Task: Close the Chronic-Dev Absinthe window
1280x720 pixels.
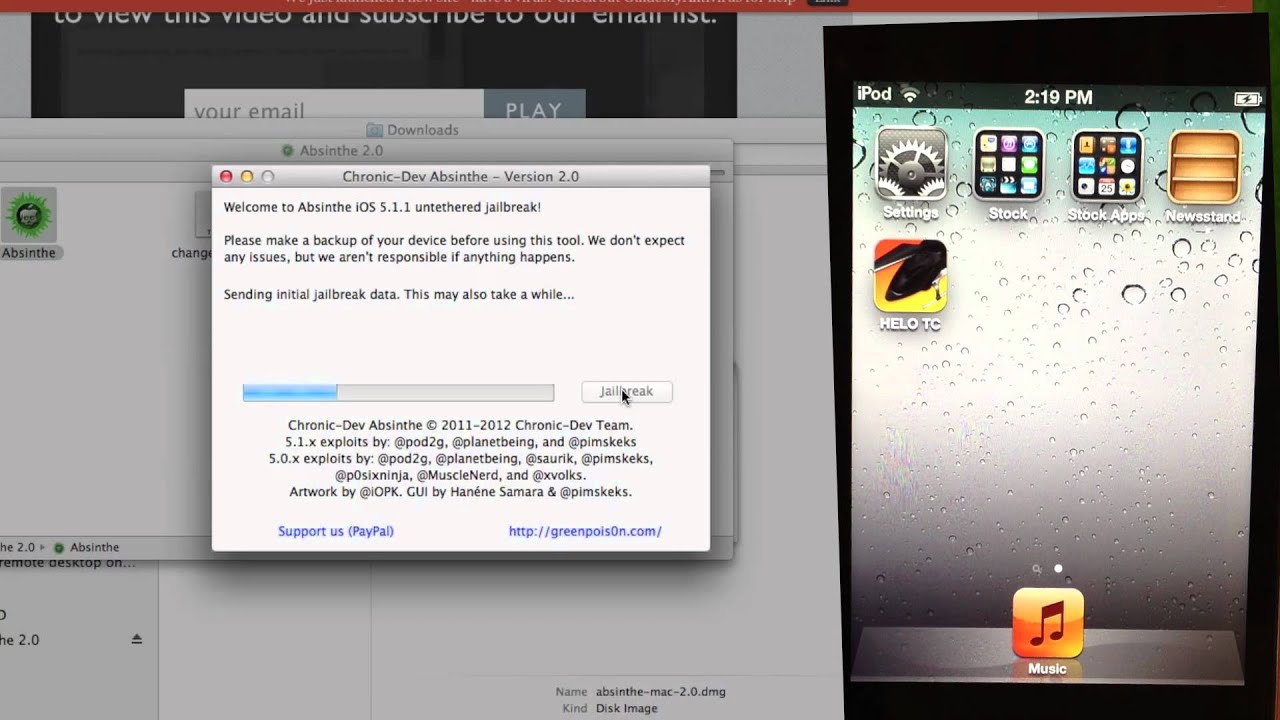Action: [x=226, y=176]
